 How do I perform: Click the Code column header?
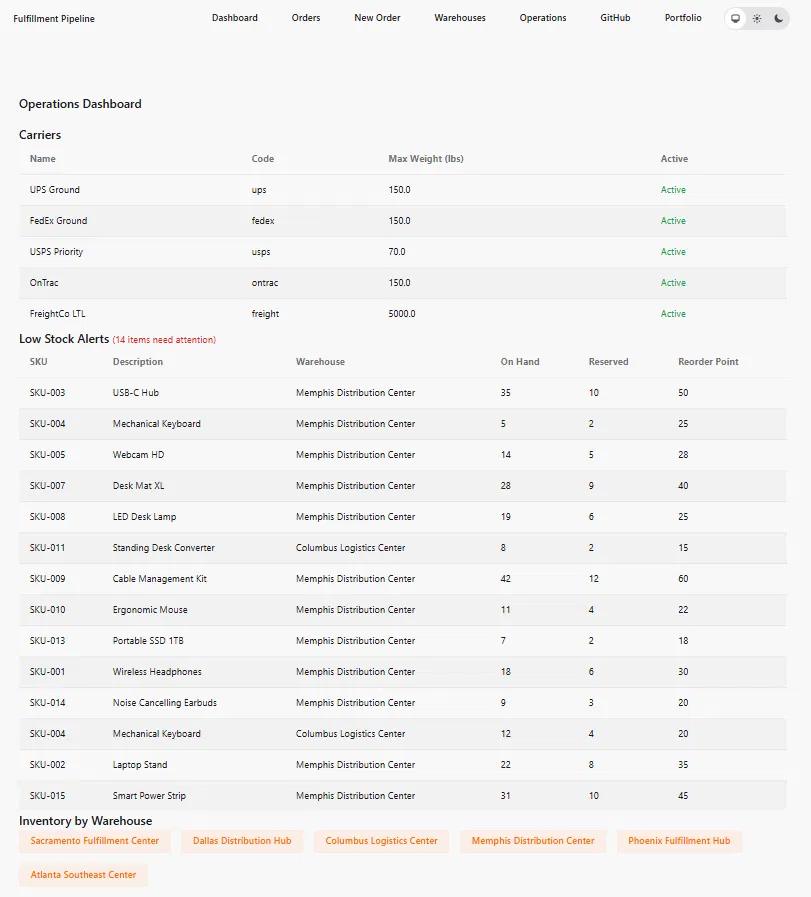pos(263,159)
